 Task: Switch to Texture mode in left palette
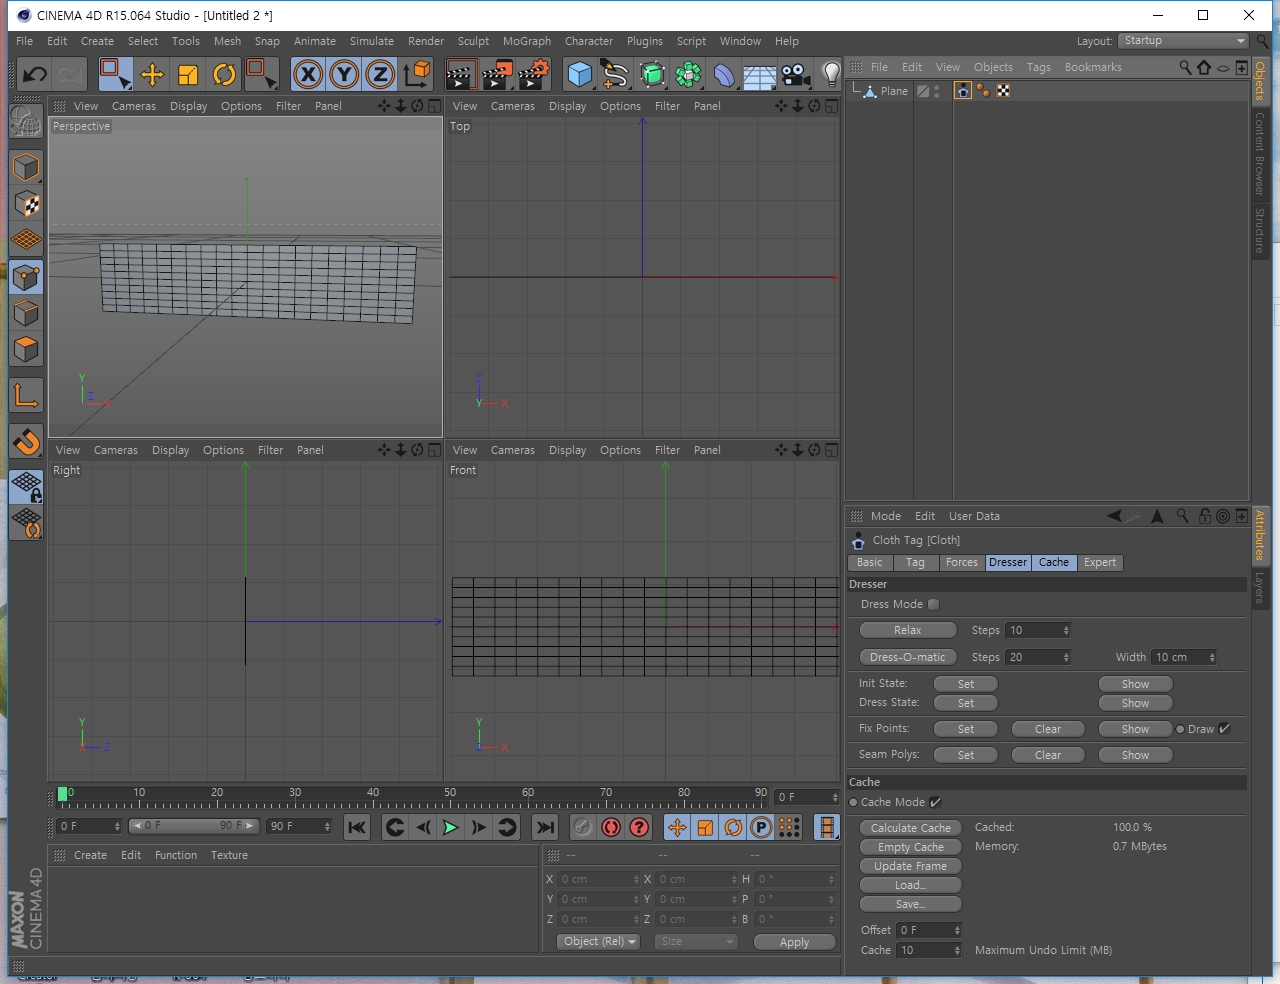(26, 204)
